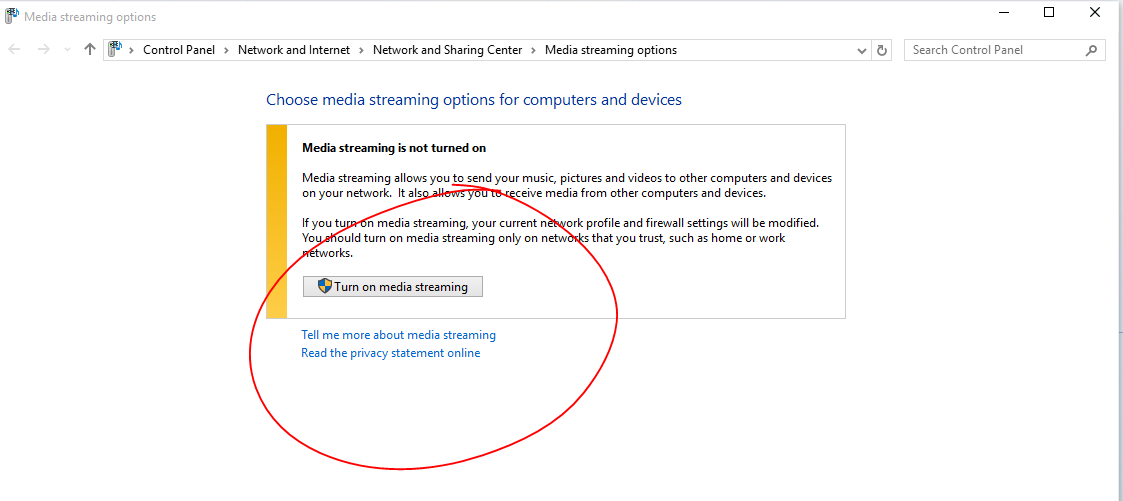Expand the address bar previous locations dropdown
The width and height of the screenshot is (1123, 501).
(x=863, y=50)
